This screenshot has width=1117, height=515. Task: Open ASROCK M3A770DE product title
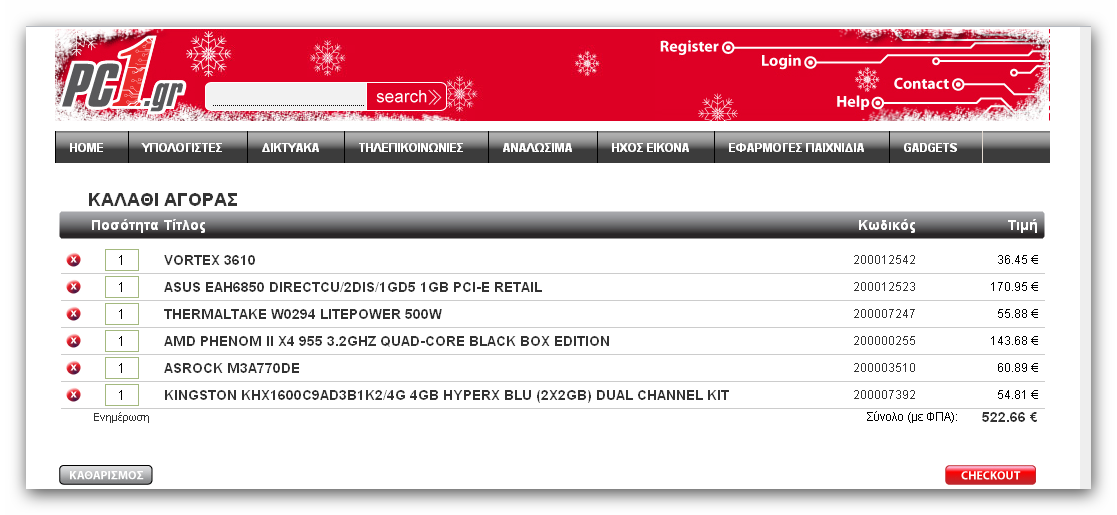[232, 368]
